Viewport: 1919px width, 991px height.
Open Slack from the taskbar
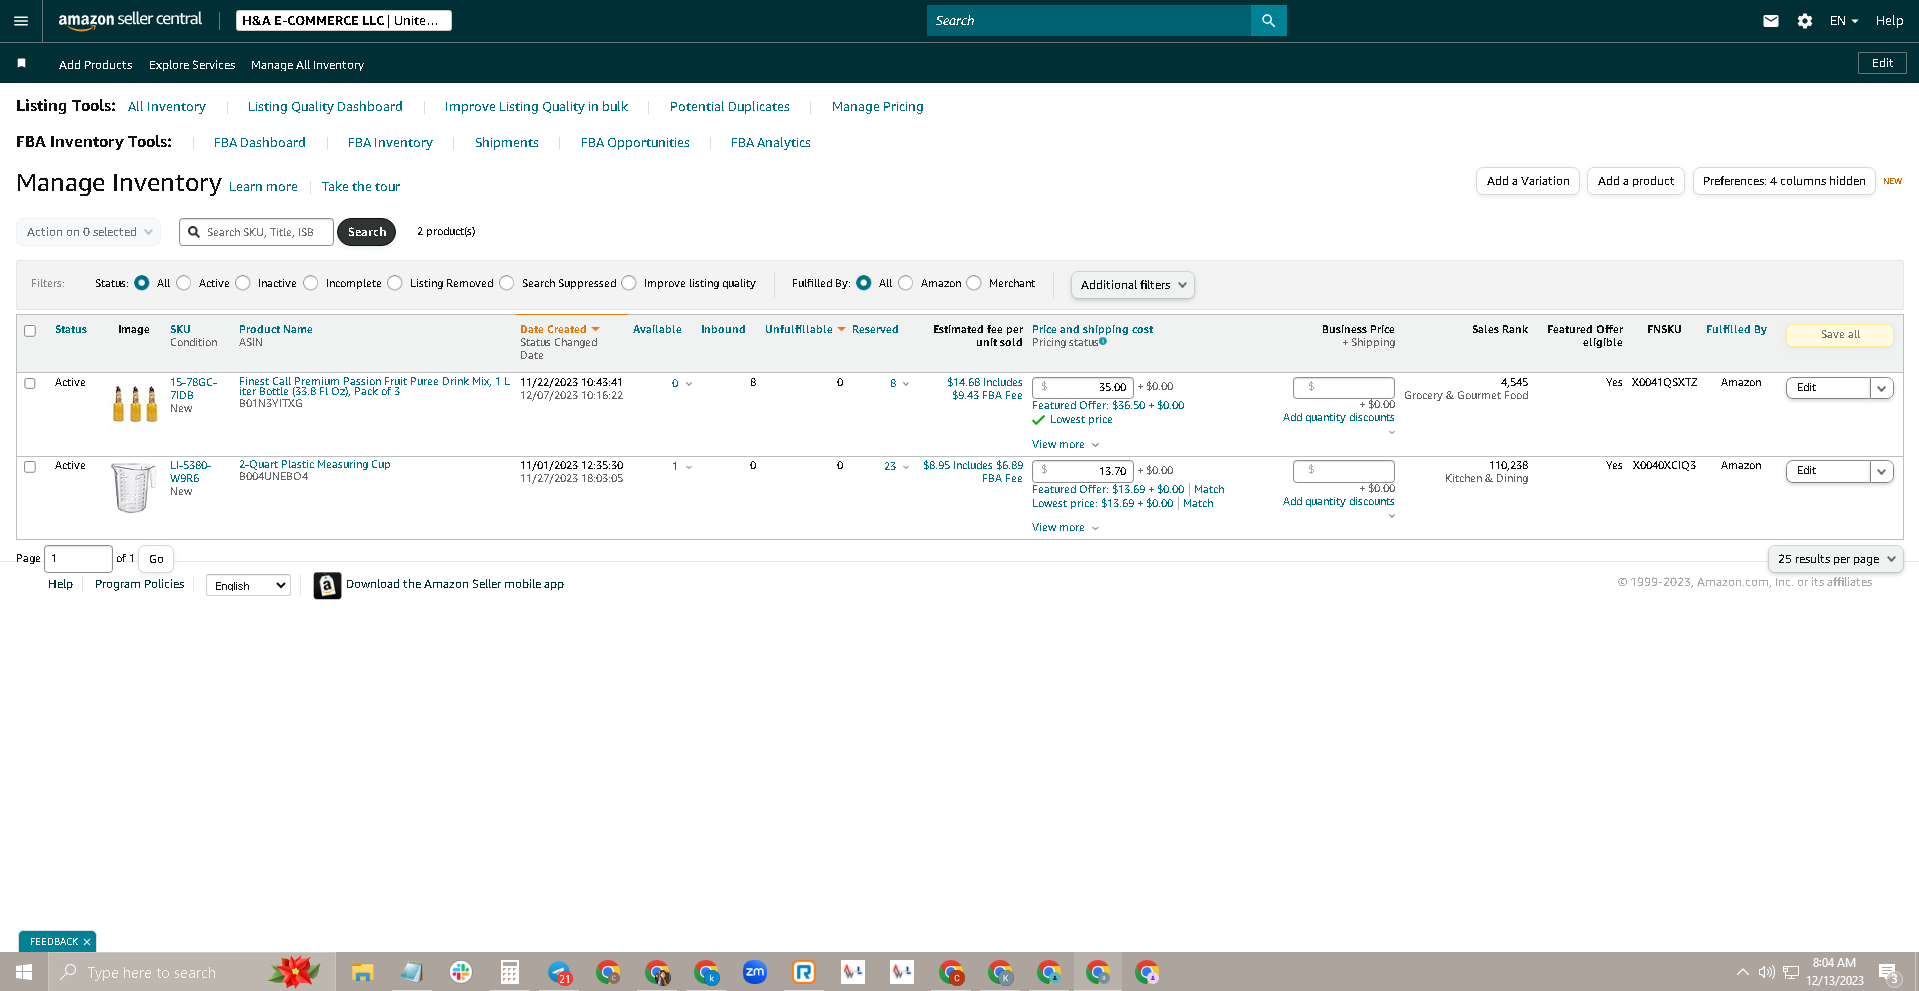point(461,972)
